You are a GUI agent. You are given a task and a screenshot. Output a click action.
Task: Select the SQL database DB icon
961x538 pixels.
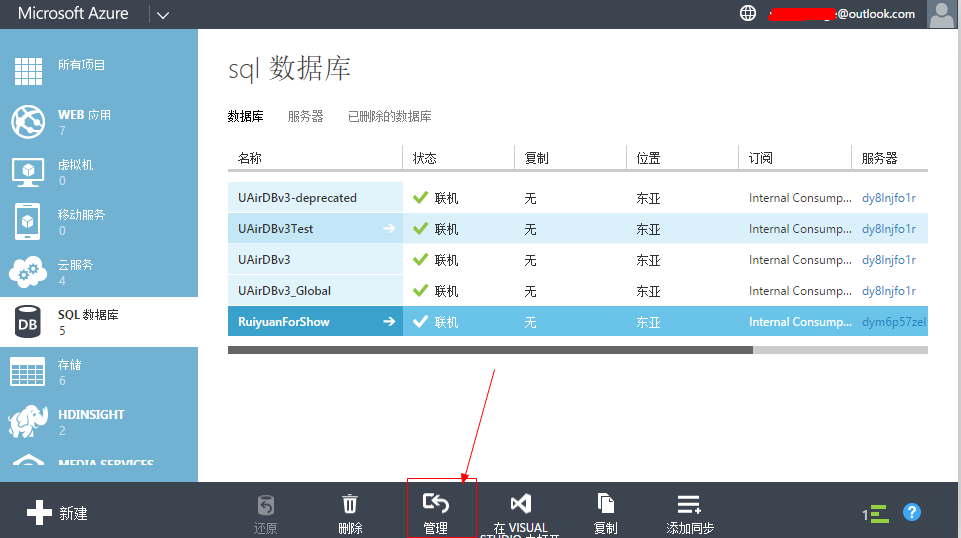click(x=28, y=322)
